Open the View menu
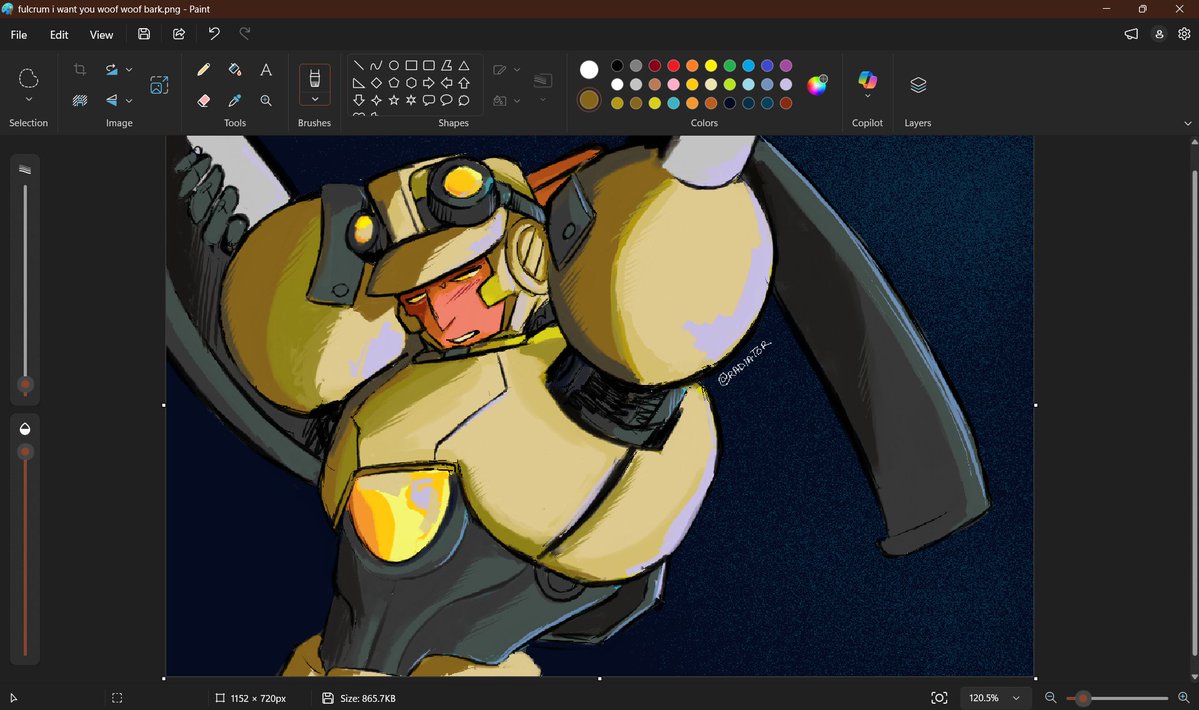This screenshot has width=1199, height=710. coord(101,34)
